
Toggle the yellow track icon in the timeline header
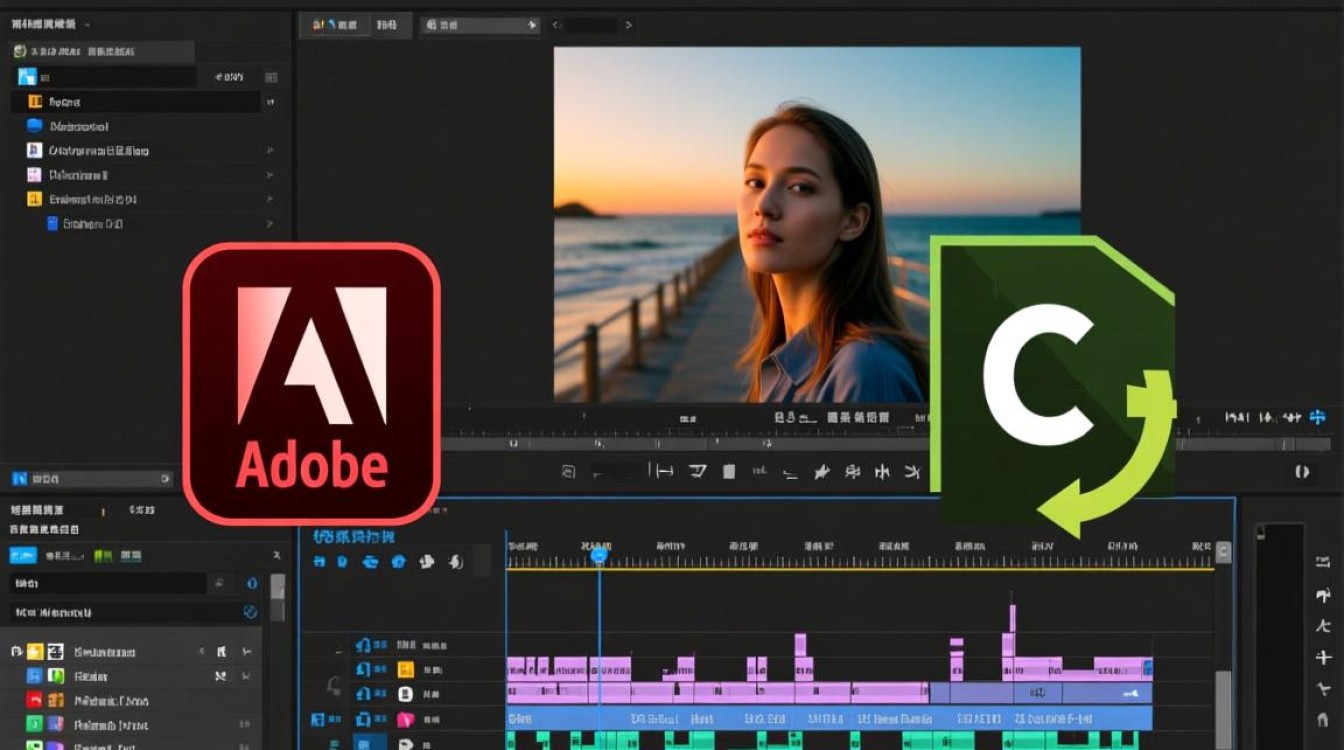(406, 670)
